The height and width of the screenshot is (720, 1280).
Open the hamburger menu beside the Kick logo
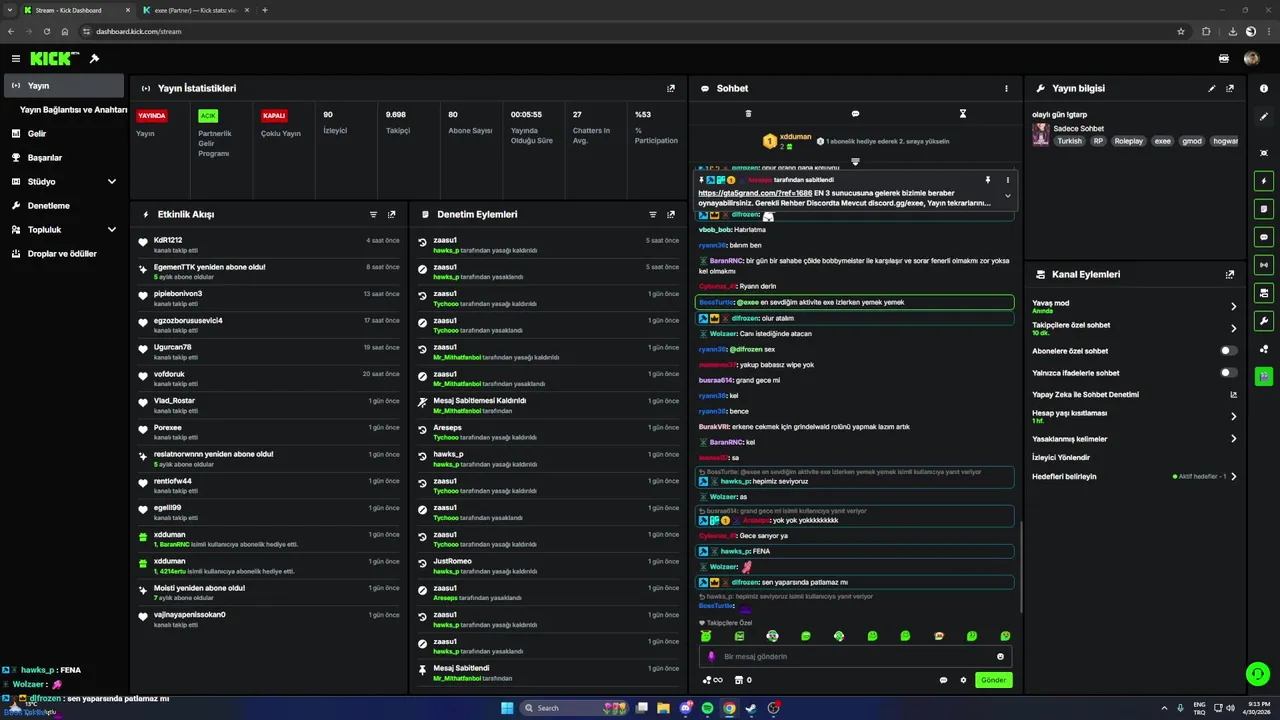[15, 59]
